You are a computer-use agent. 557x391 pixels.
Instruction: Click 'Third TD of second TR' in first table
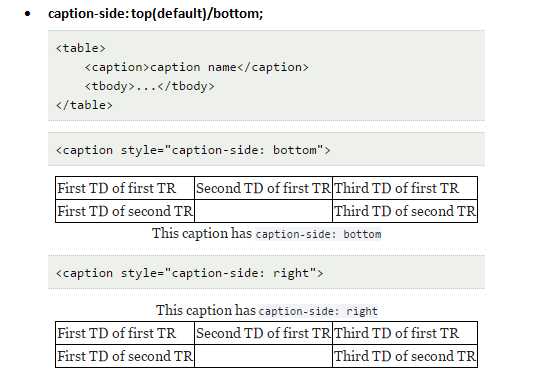click(x=405, y=211)
